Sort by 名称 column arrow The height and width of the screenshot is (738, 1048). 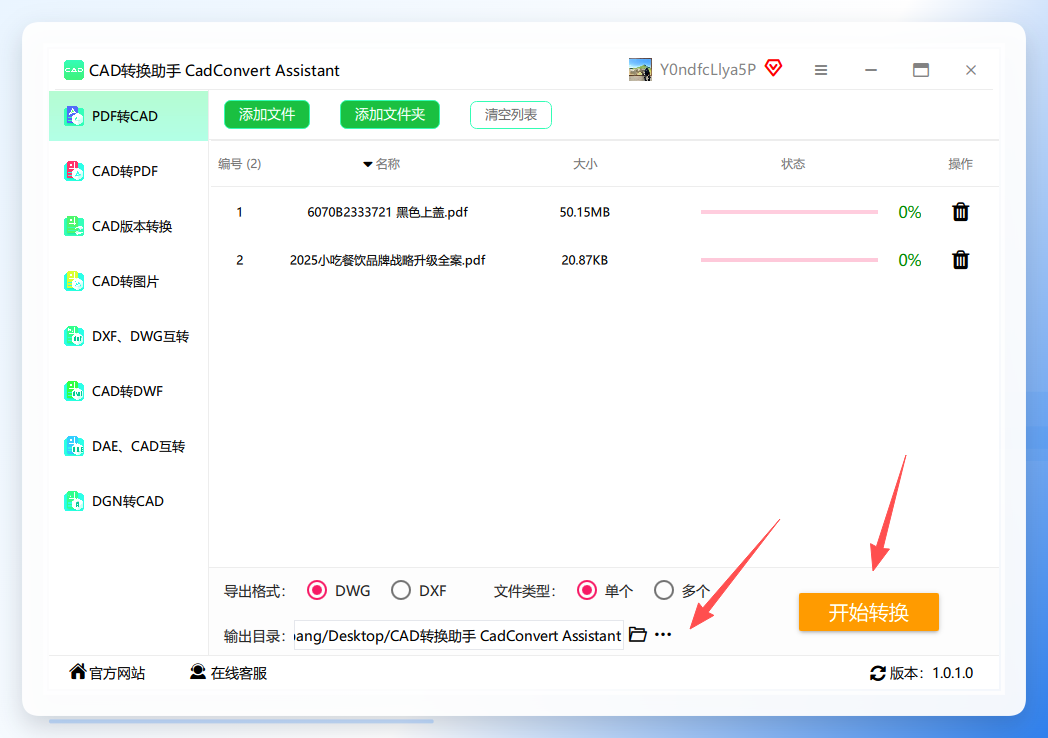[368, 164]
